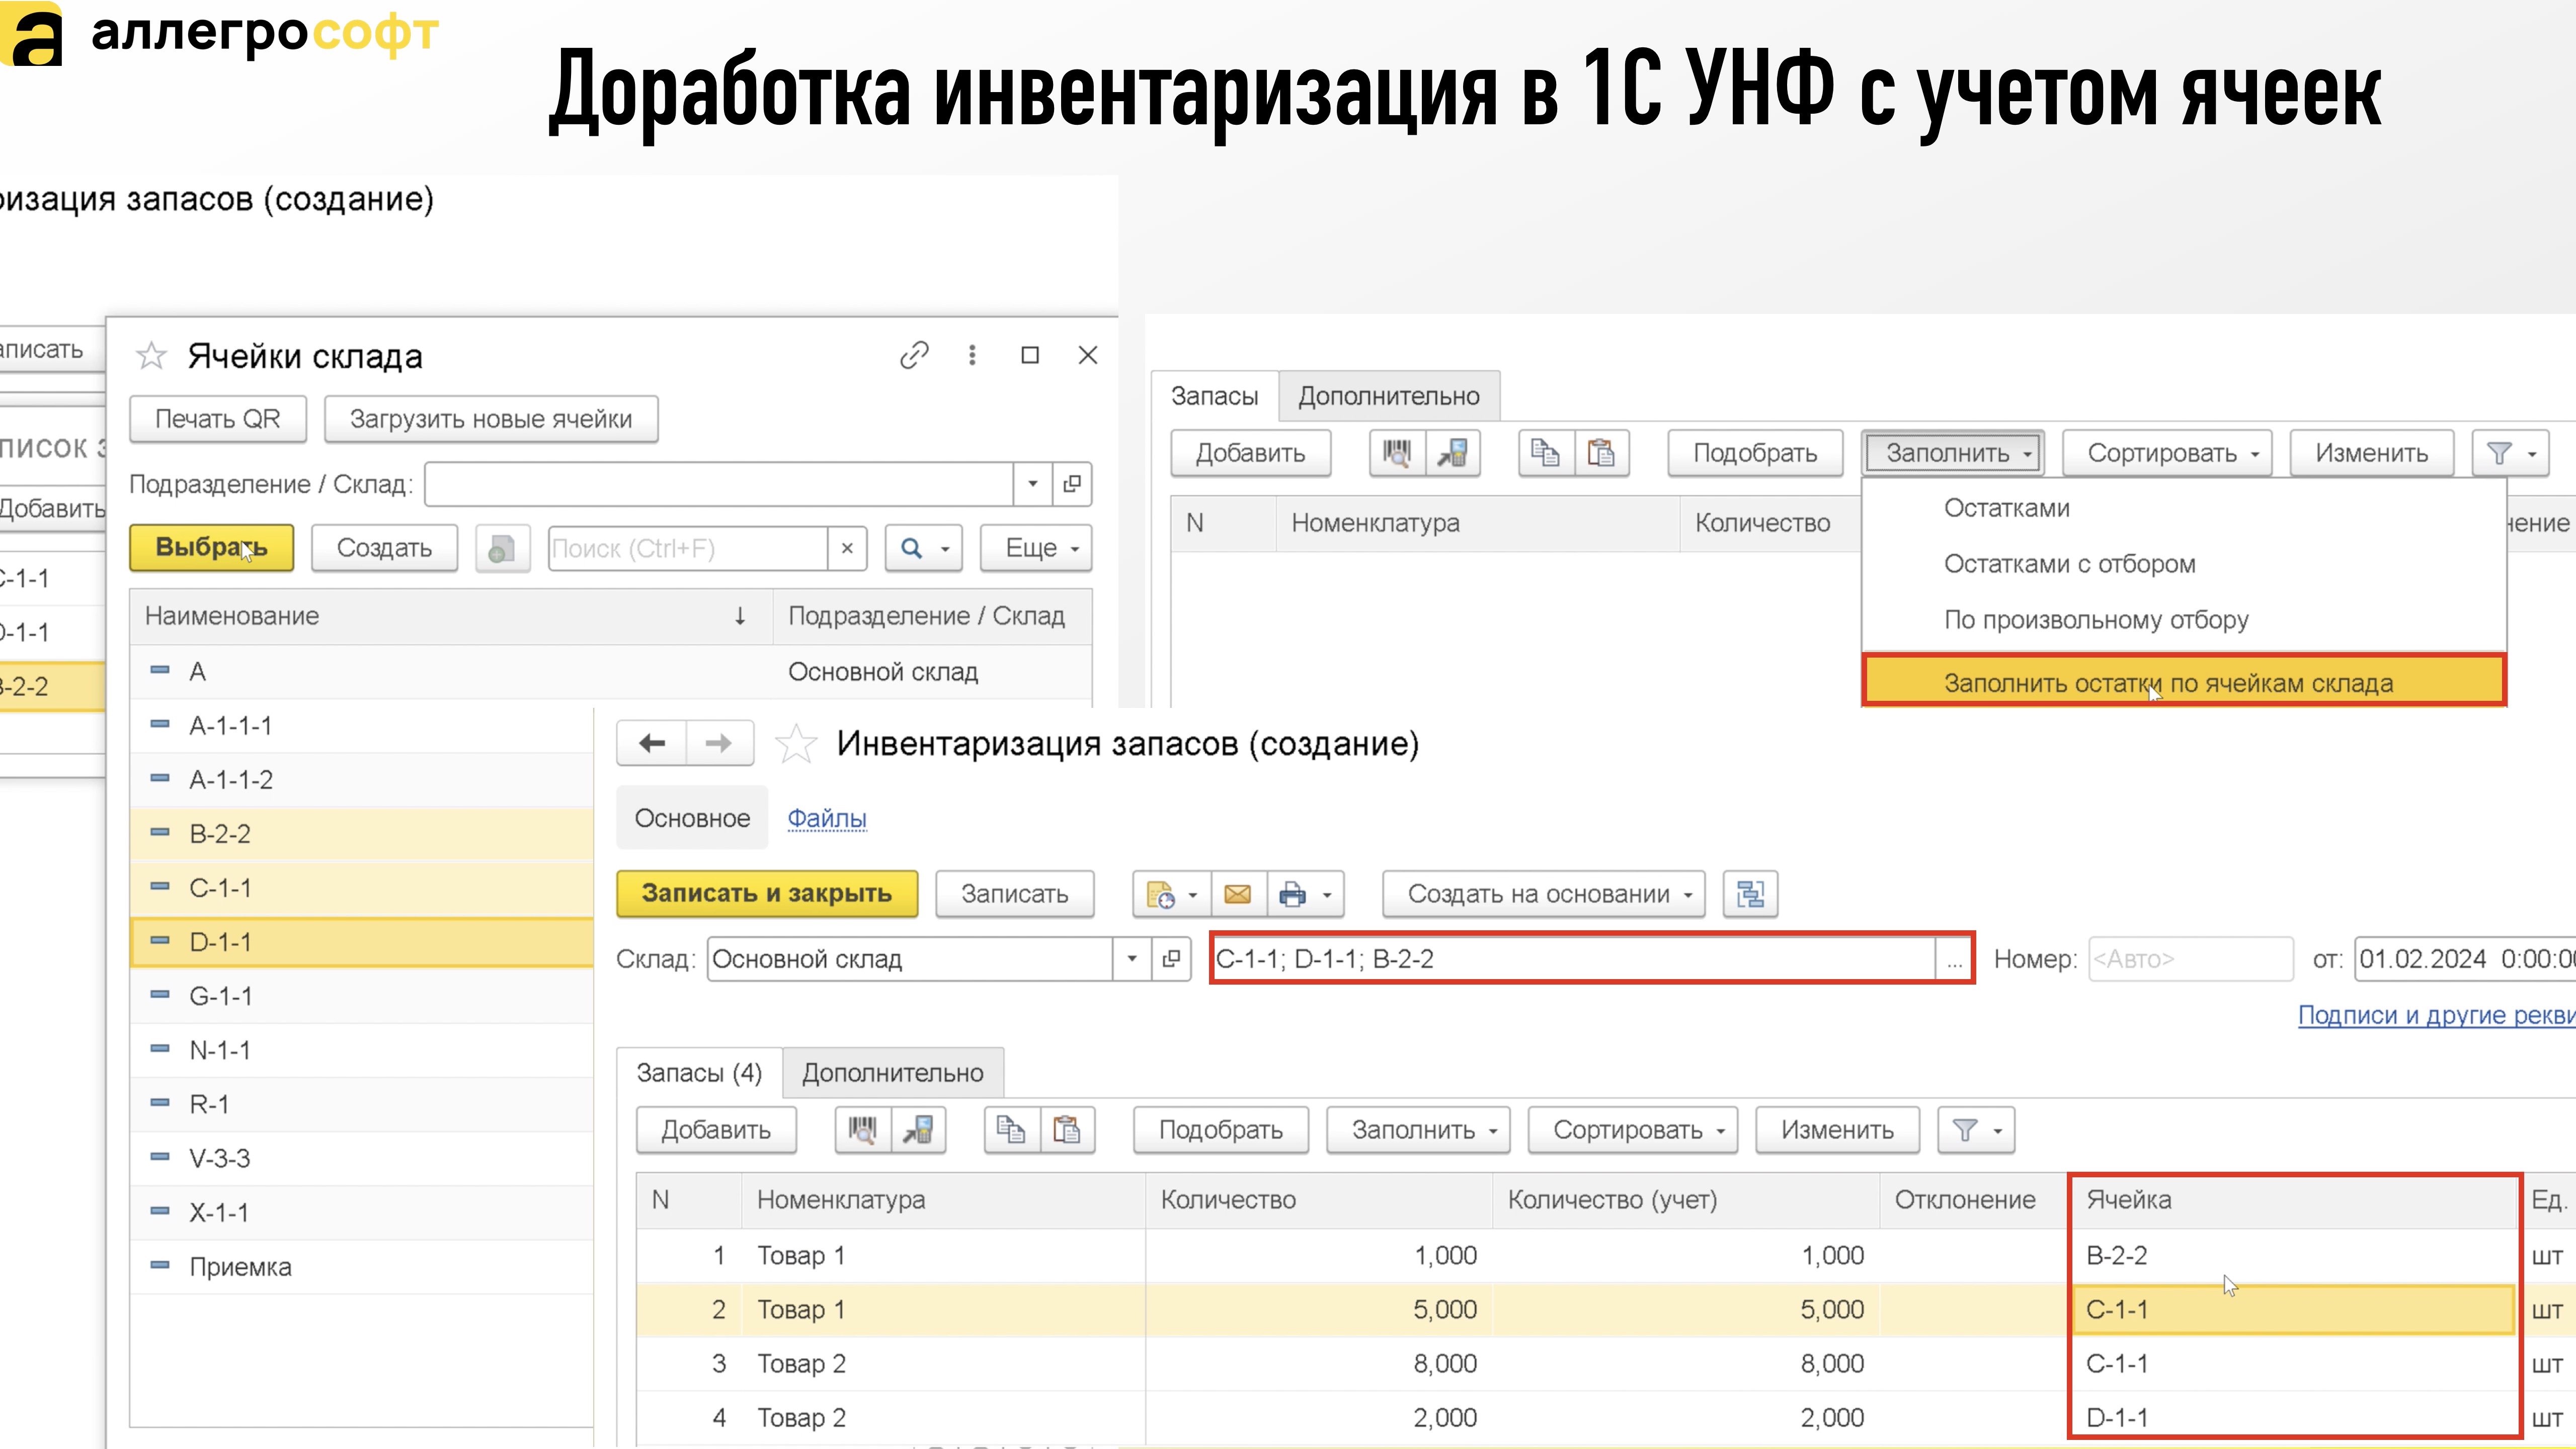Expand the Склад dropdown arrow
The height and width of the screenshot is (1449, 2576).
click(x=1131, y=959)
